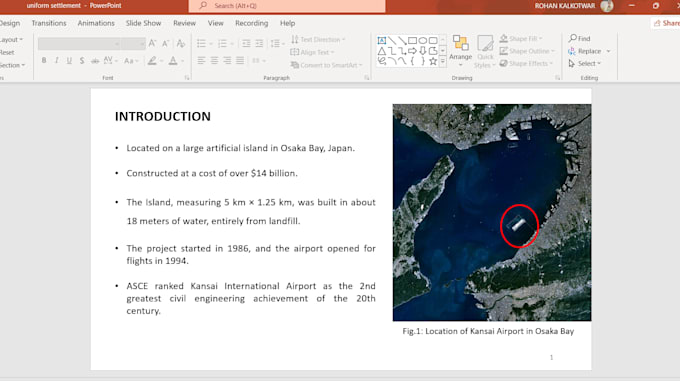This screenshot has width=680, height=381.
Task: Open the Recording tab
Action: (252, 23)
